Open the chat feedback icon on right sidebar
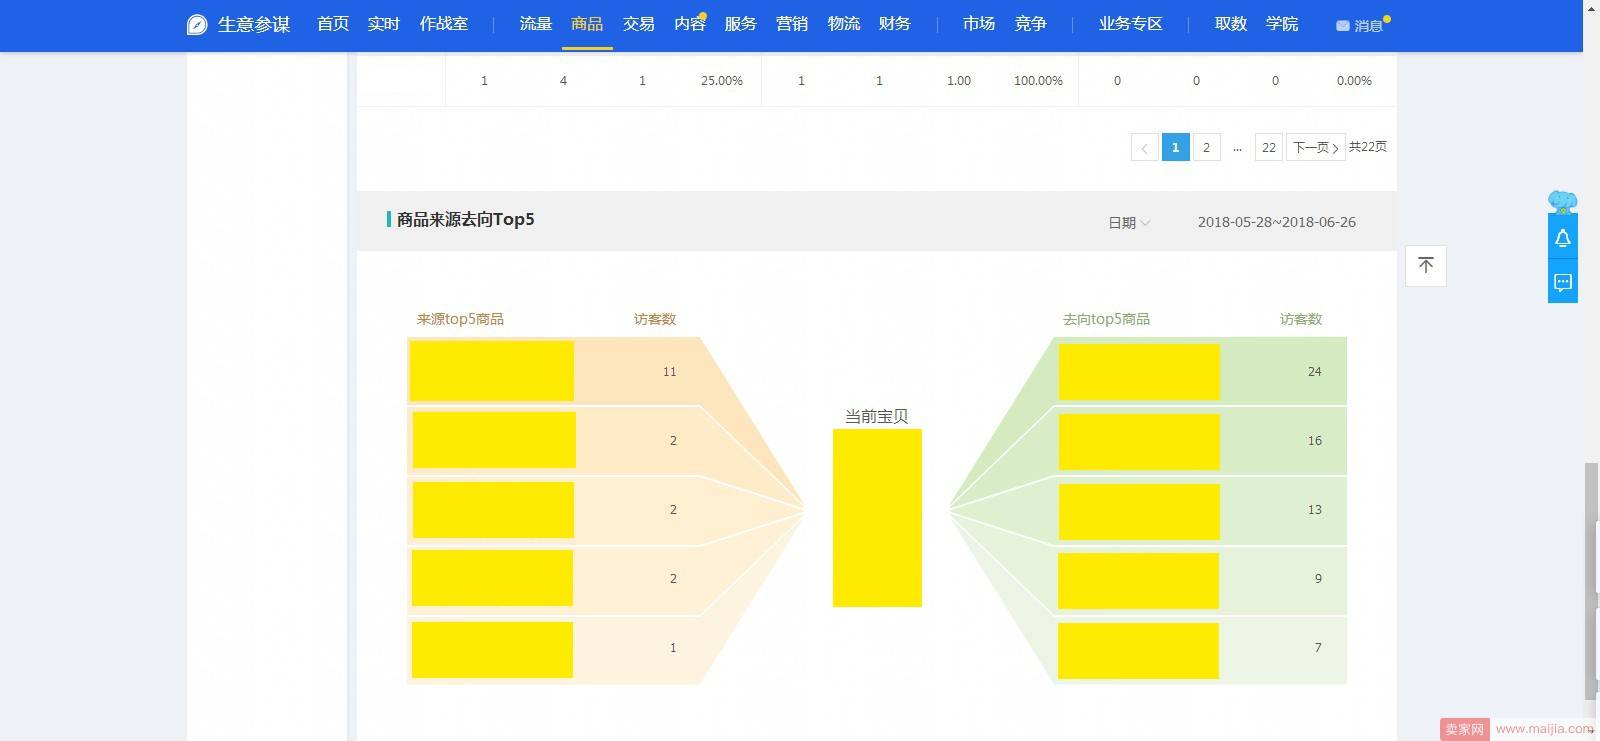Screen dimensions: 1600x741 tap(1562, 283)
